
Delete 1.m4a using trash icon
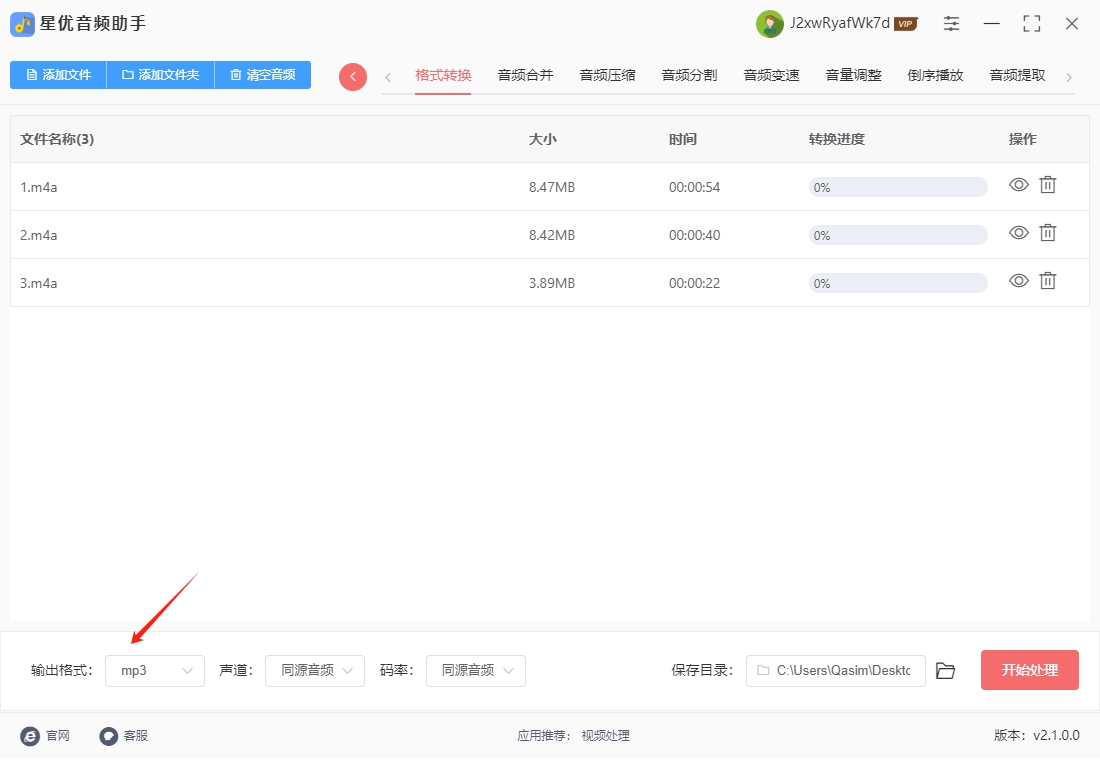(x=1047, y=185)
